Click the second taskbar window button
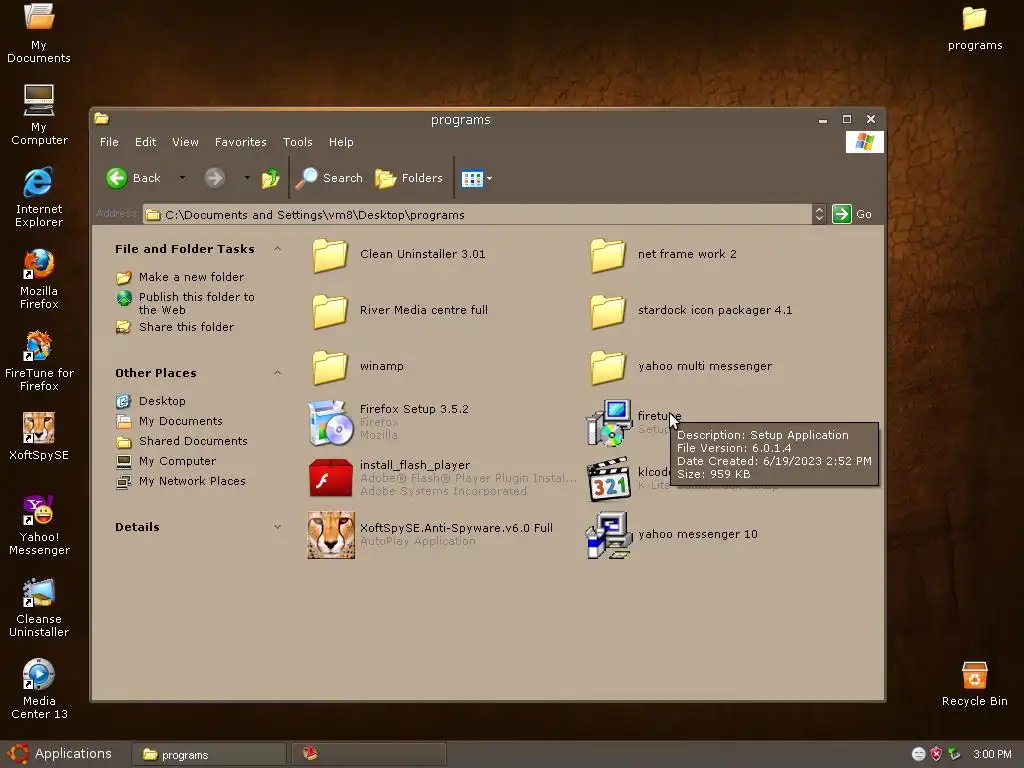Viewport: 1024px width, 768px height. 369,754
